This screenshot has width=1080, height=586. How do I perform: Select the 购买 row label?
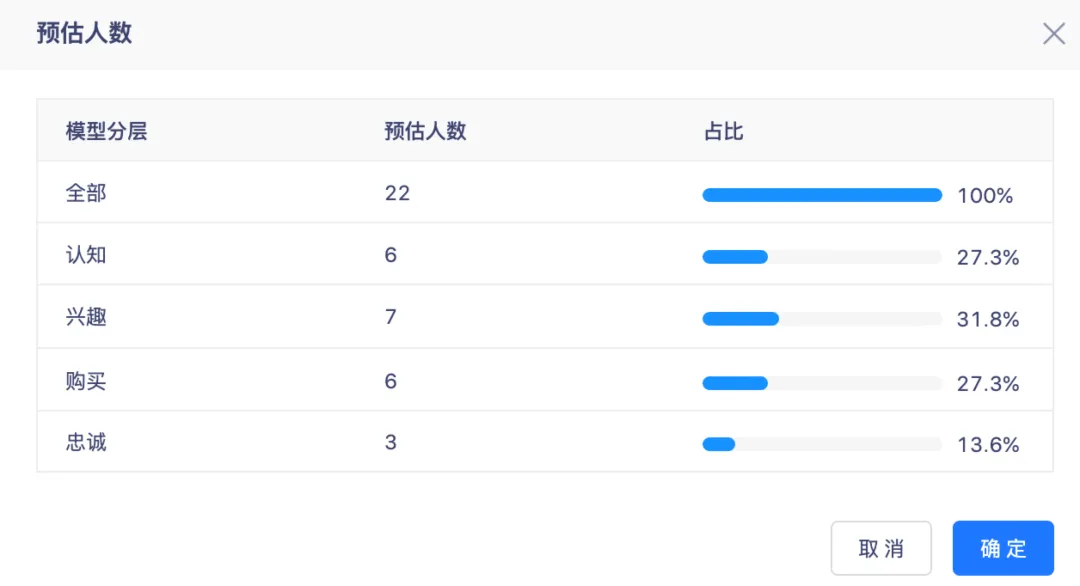[x=86, y=381]
